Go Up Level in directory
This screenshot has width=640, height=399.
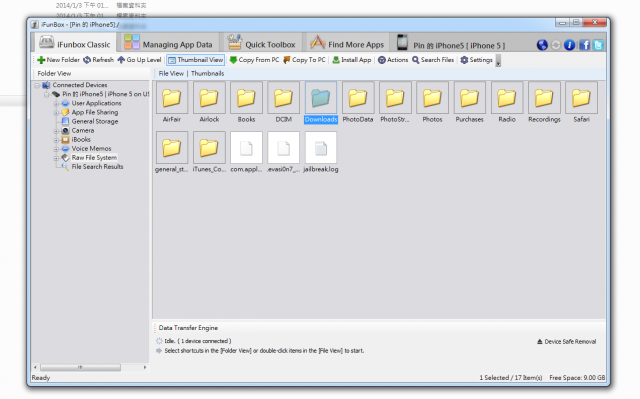click(139, 60)
